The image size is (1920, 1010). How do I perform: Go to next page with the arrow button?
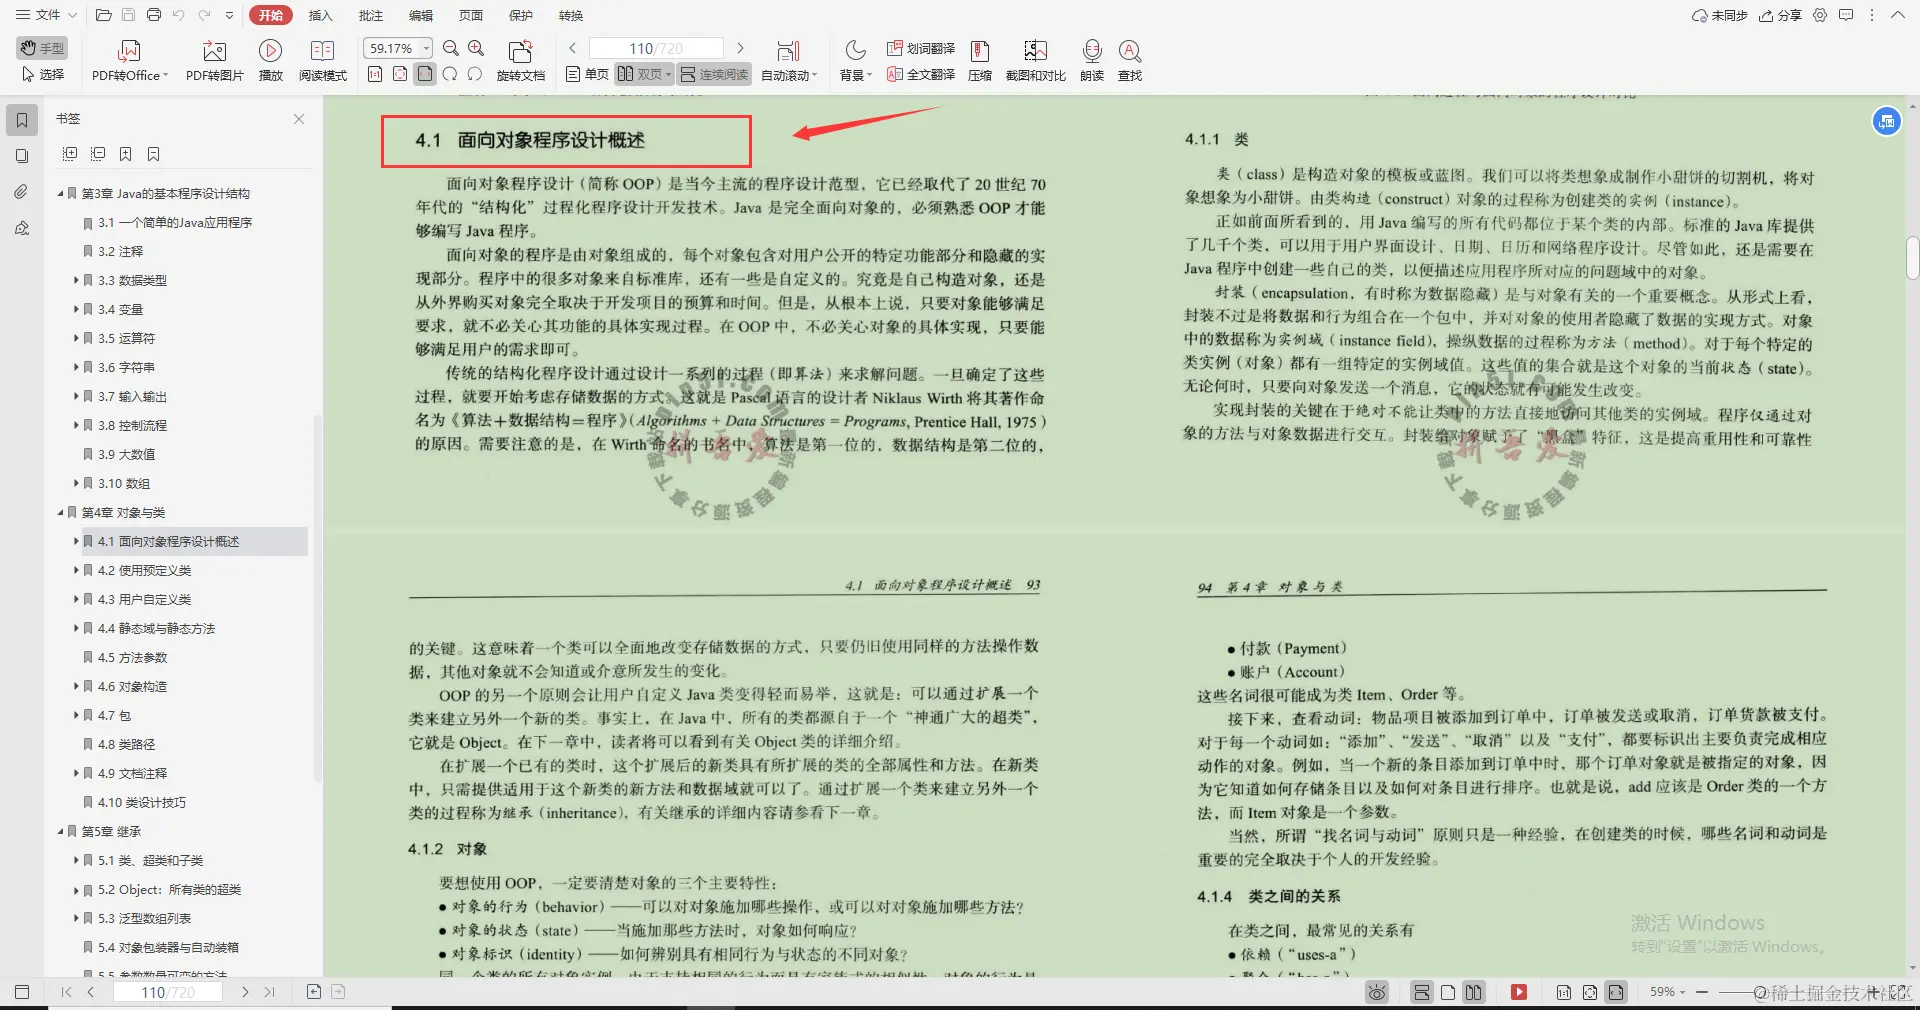click(x=741, y=47)
